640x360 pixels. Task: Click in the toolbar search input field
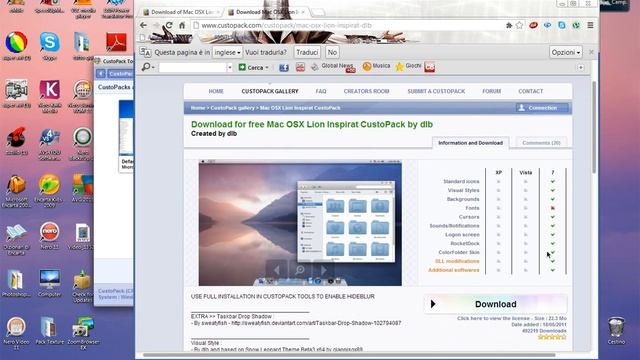(x=193, y=67)
